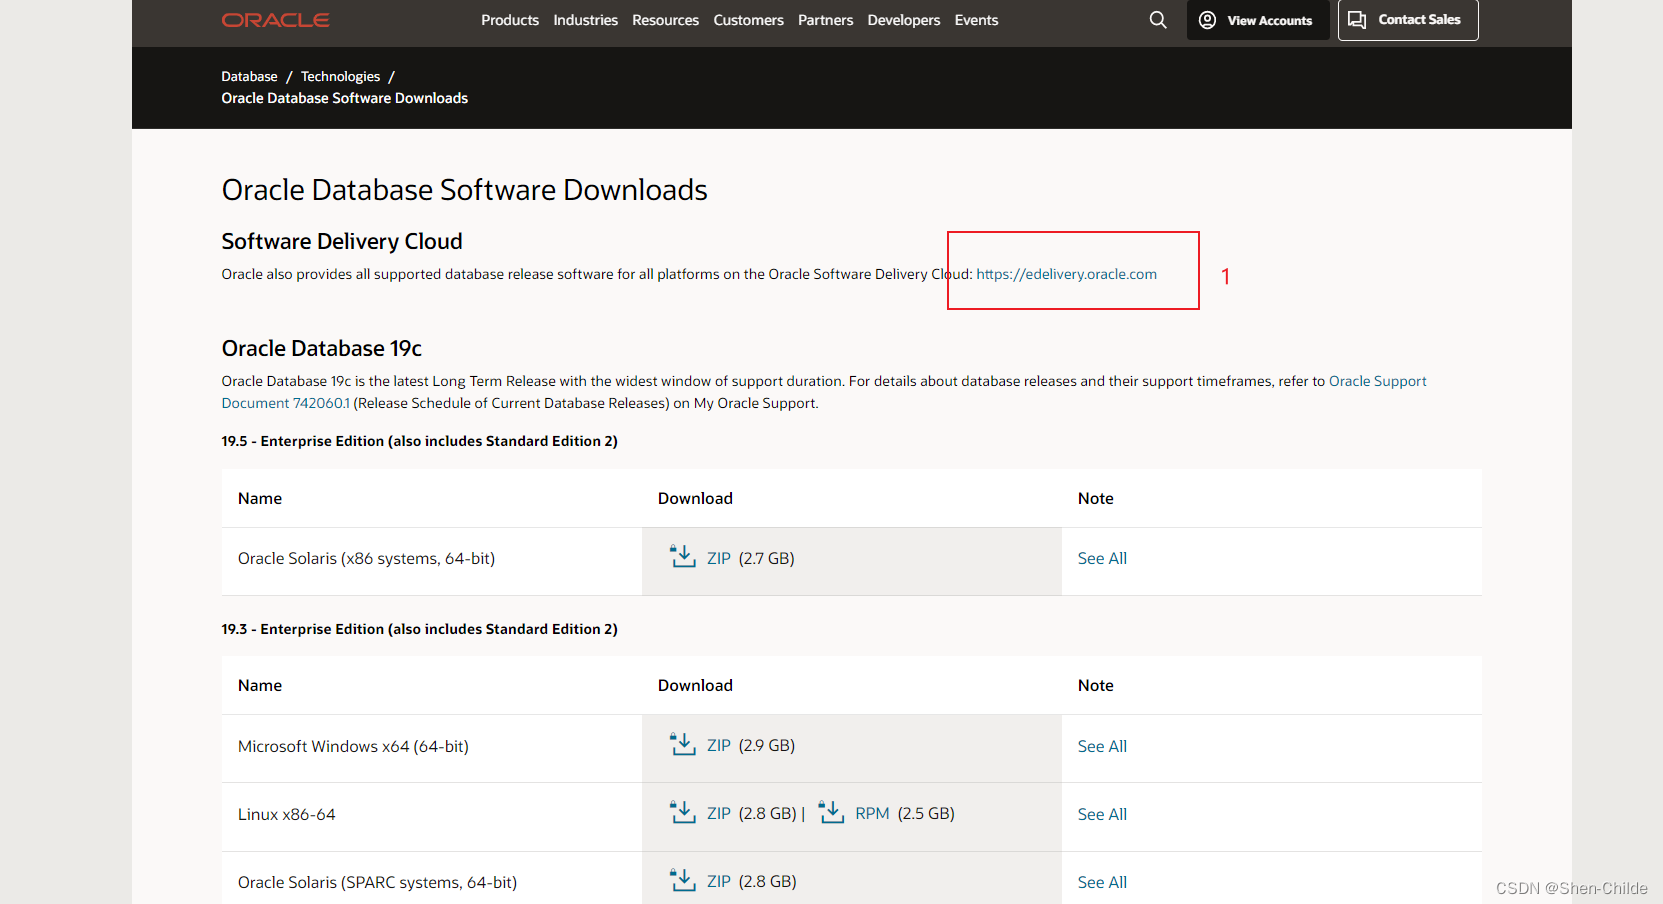
Task: Click See All for Microsoft Windows x64
Action: (x=1102, y=746)
